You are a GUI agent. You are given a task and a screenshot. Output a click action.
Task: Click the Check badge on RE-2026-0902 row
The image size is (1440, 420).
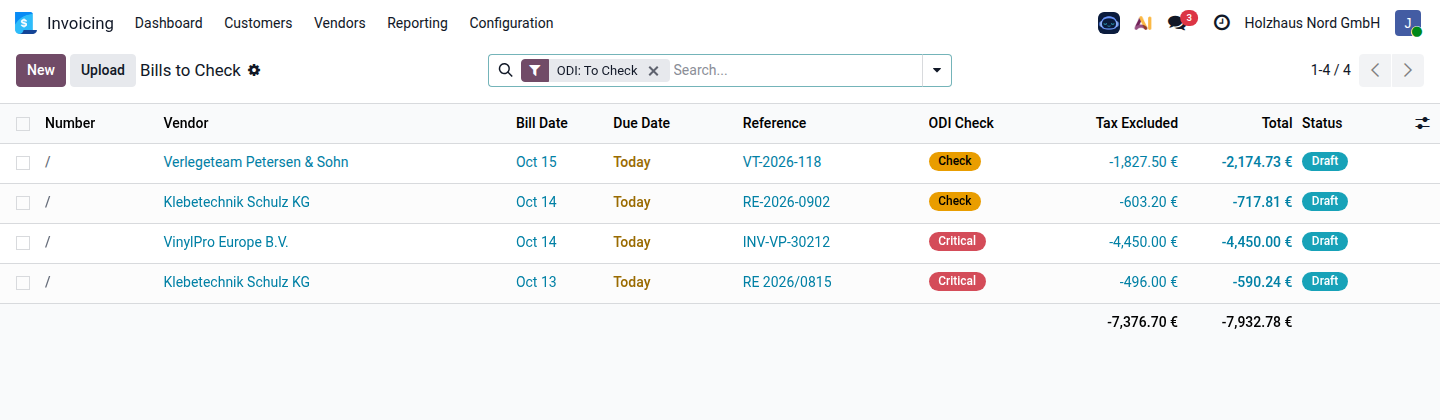955,201
